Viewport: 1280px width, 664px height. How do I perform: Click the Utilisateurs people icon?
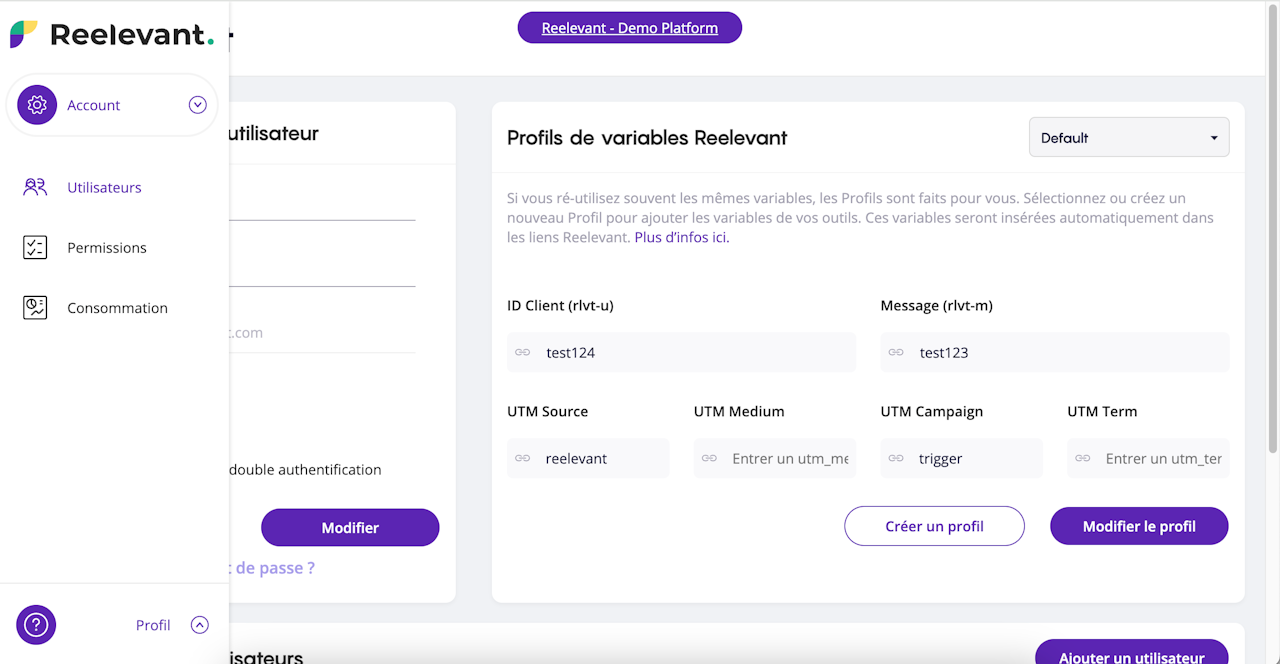coord(35,187)
